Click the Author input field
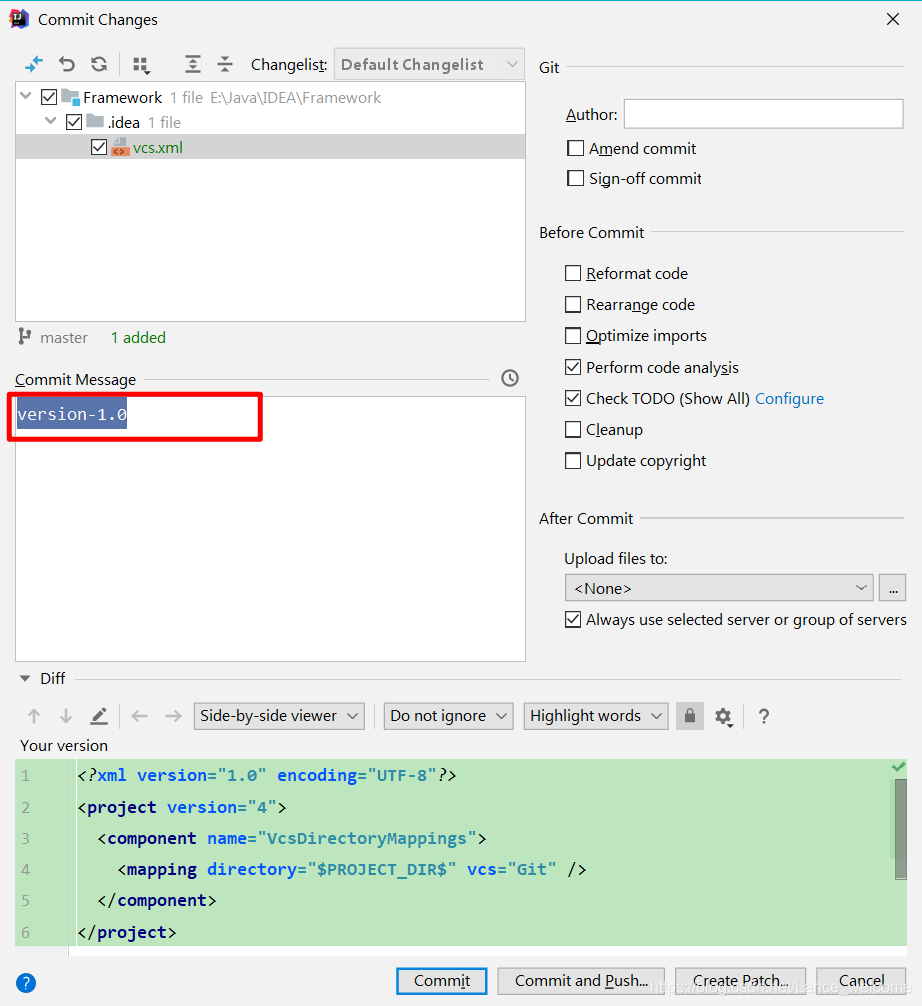The image size is (922, 1006). (764, 114)
